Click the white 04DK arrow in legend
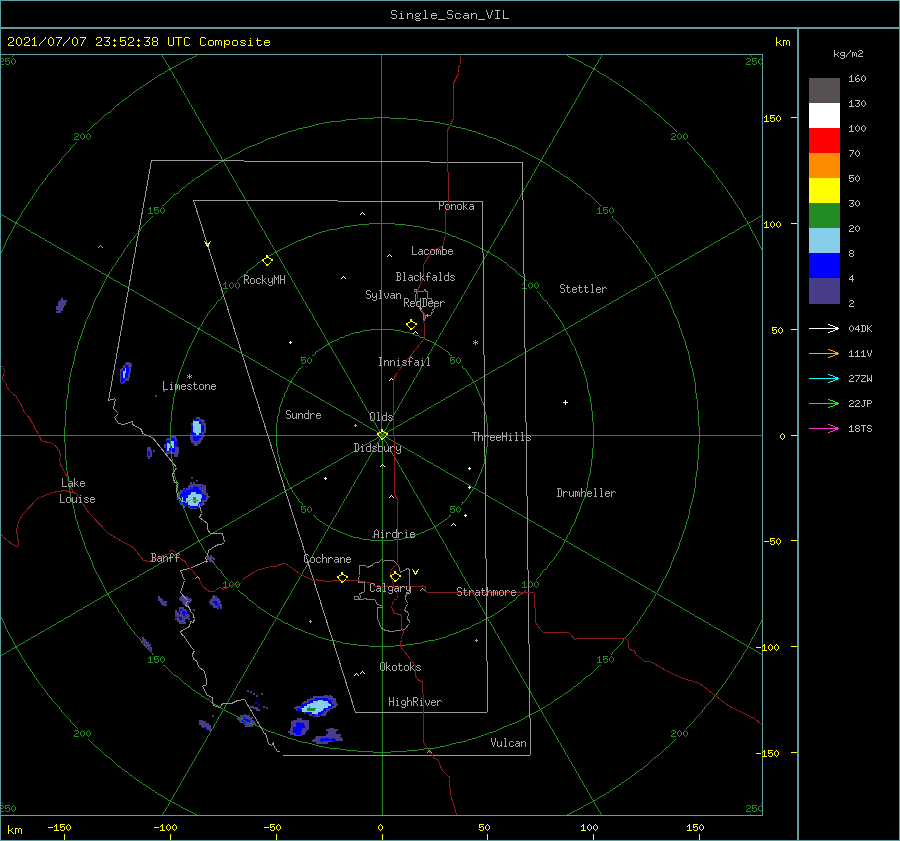The height and width of the screenshot is (841, 900). pyautogui.click(x=824, y=328)
